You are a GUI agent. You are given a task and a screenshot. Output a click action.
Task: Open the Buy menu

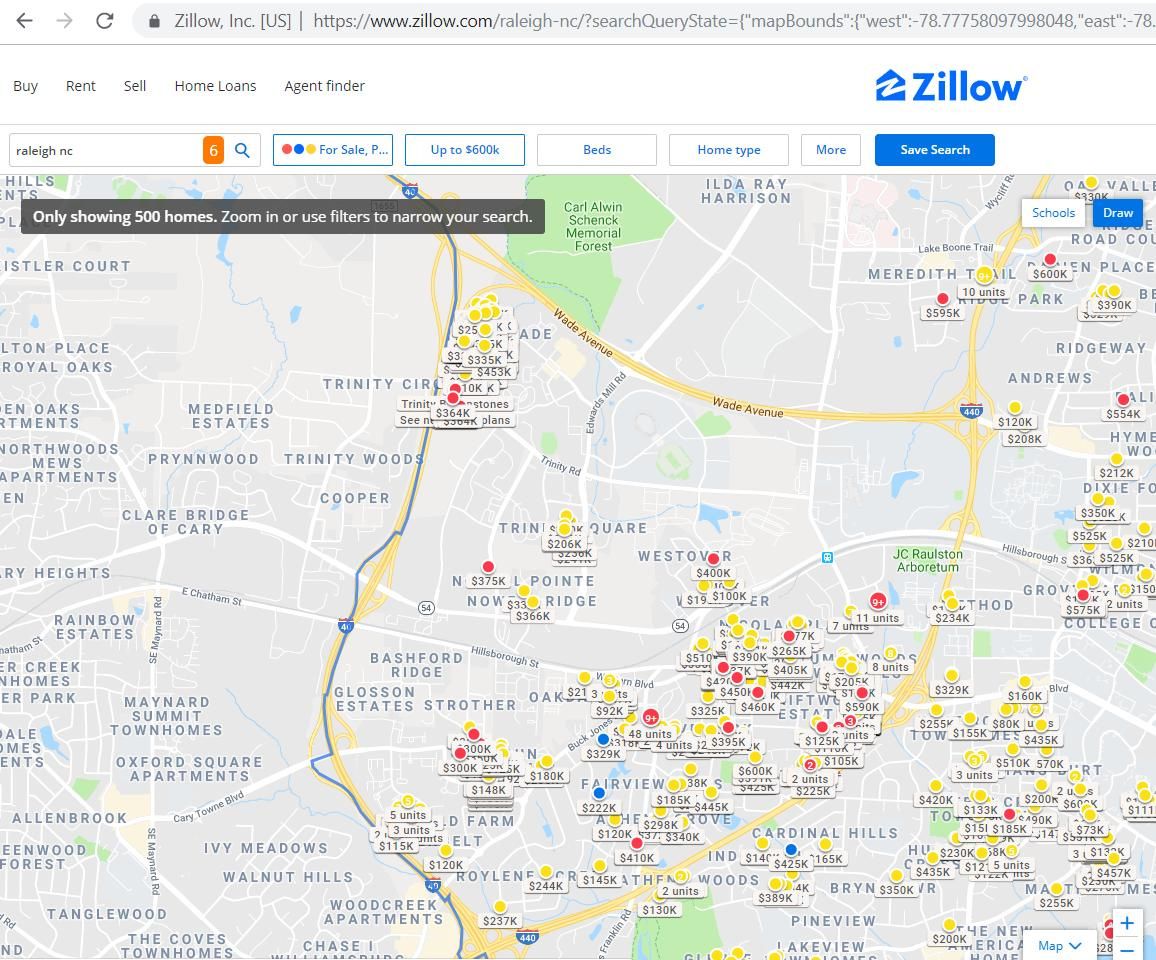coord(25,86)
